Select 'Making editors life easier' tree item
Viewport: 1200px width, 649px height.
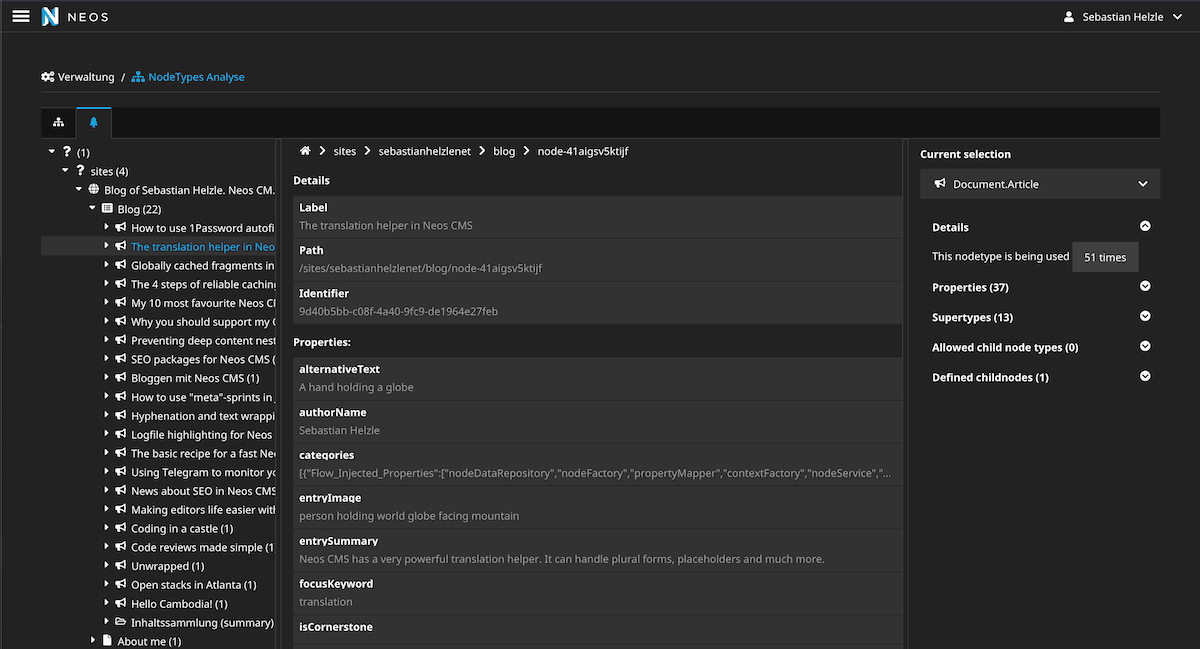click(x=203, y=510)
